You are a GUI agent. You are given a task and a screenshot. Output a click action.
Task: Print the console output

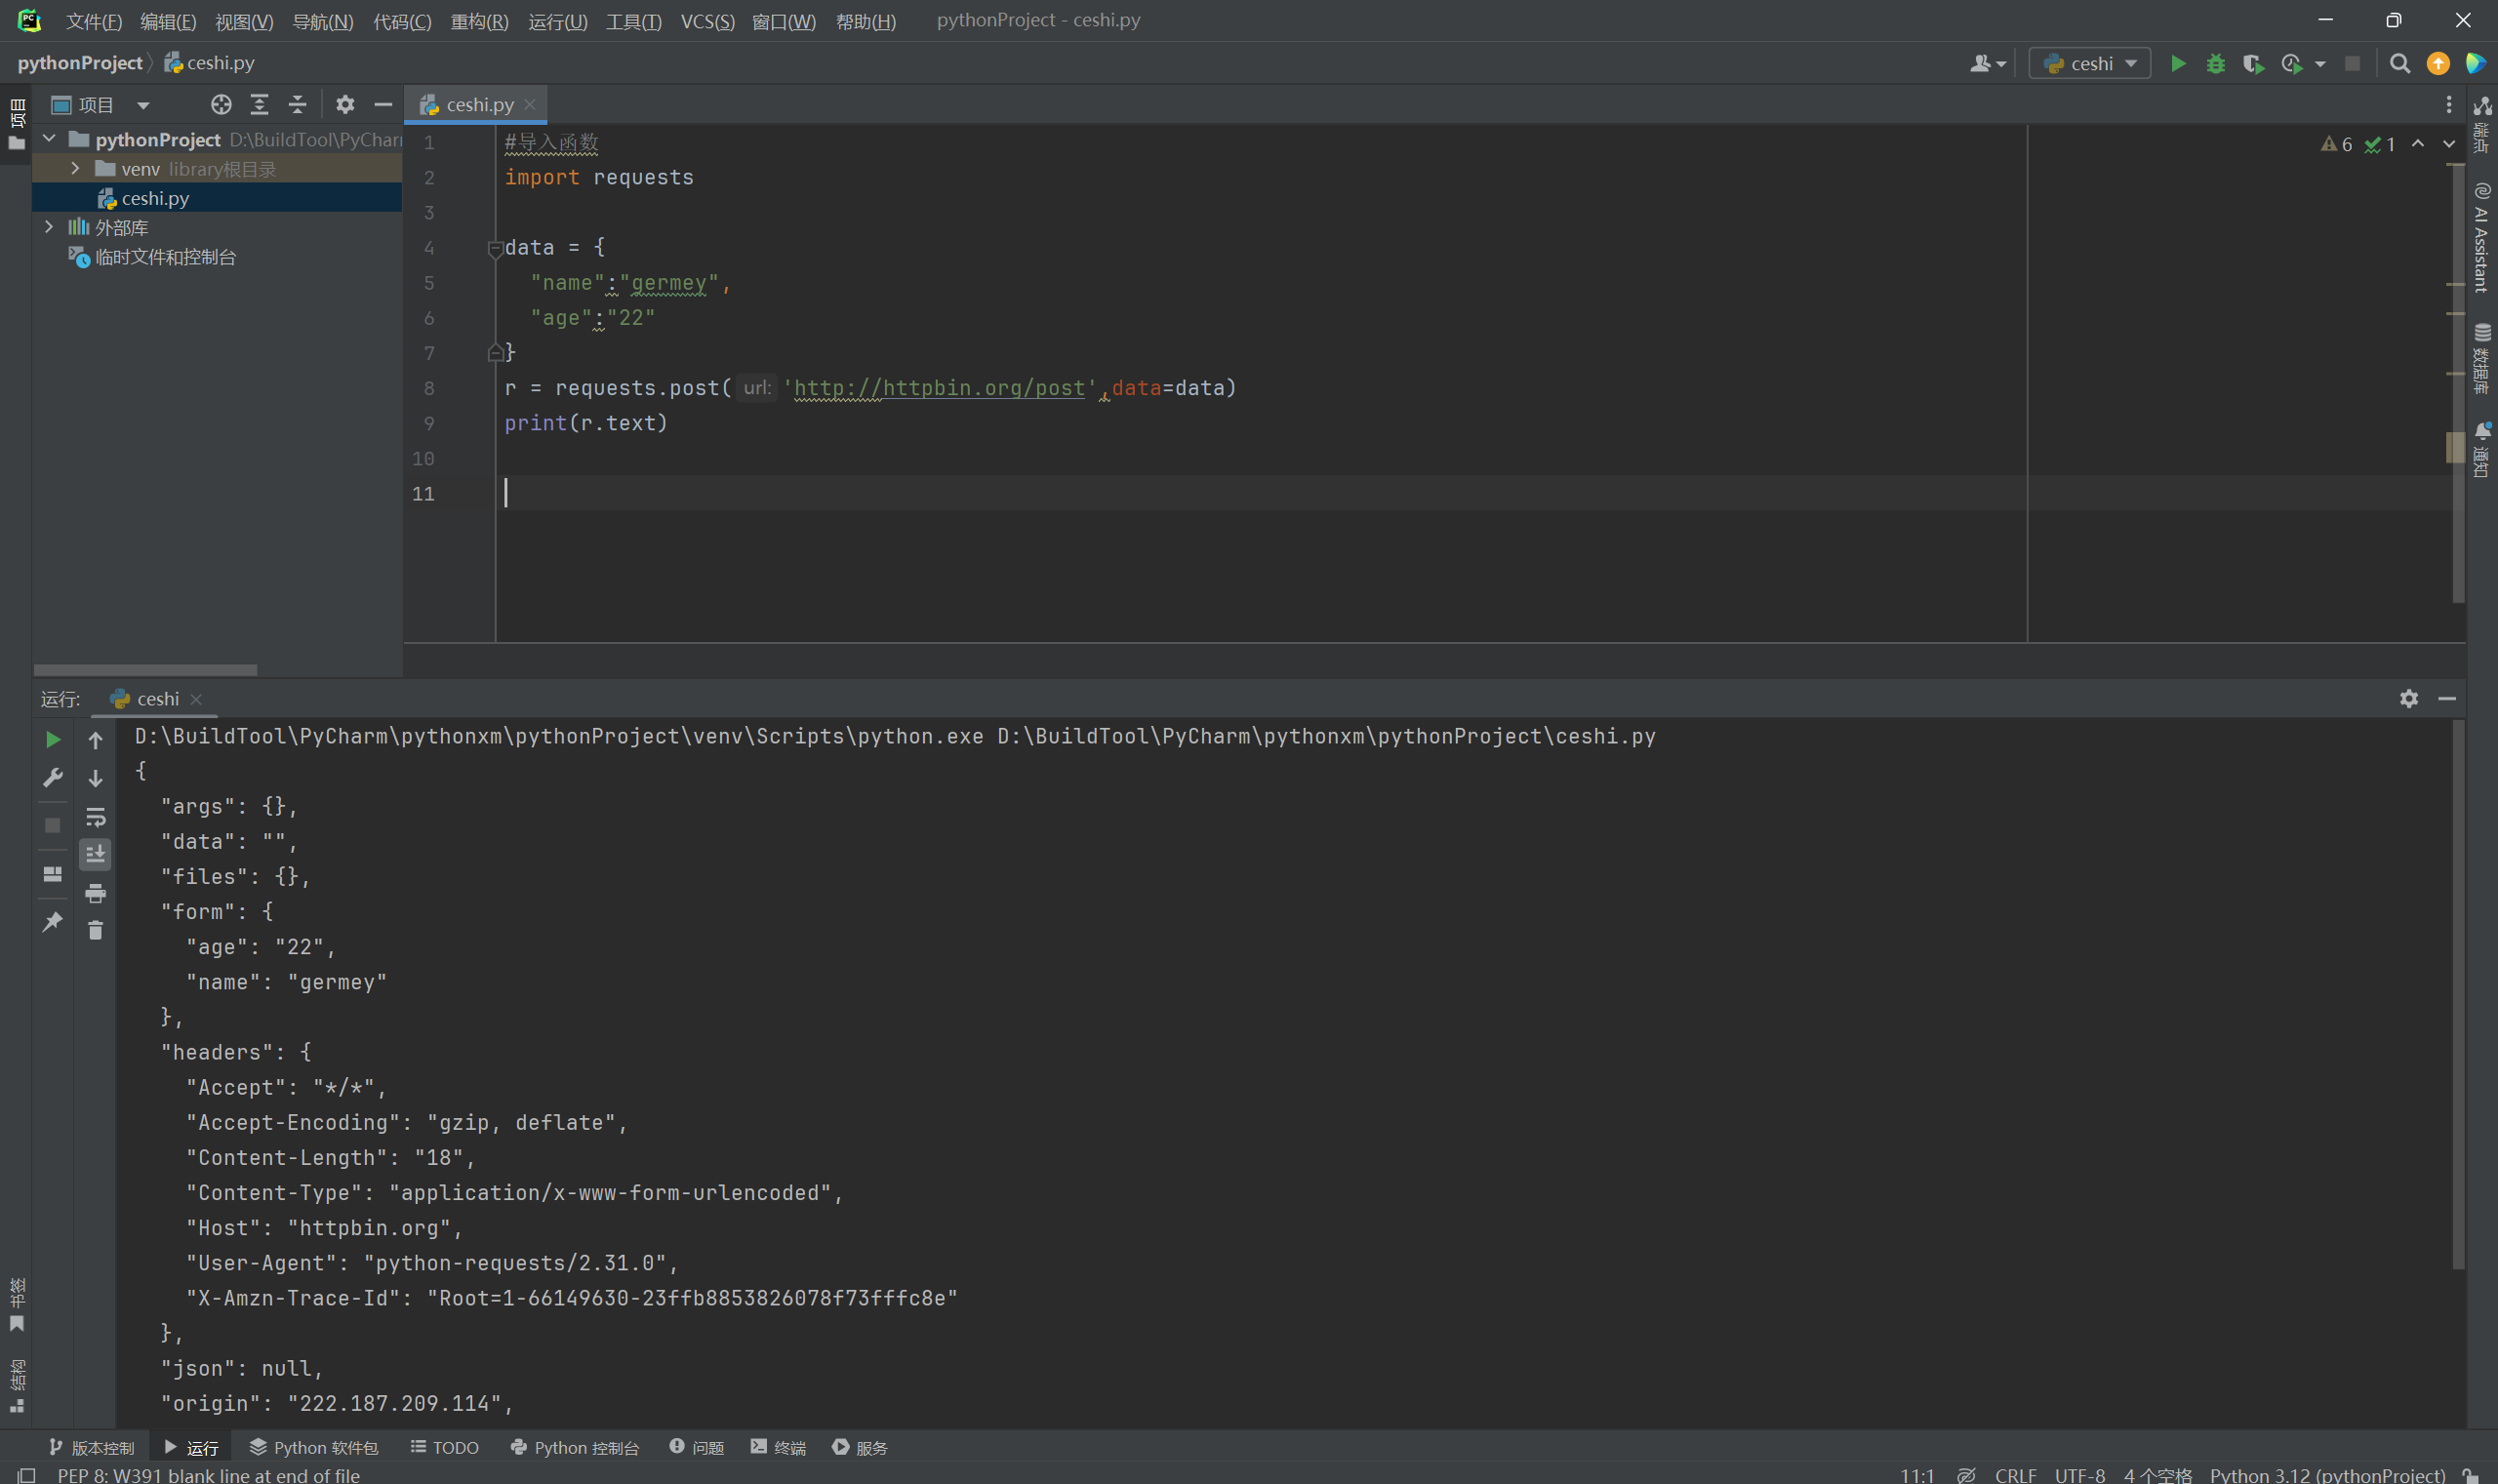(x=95, y=893)
